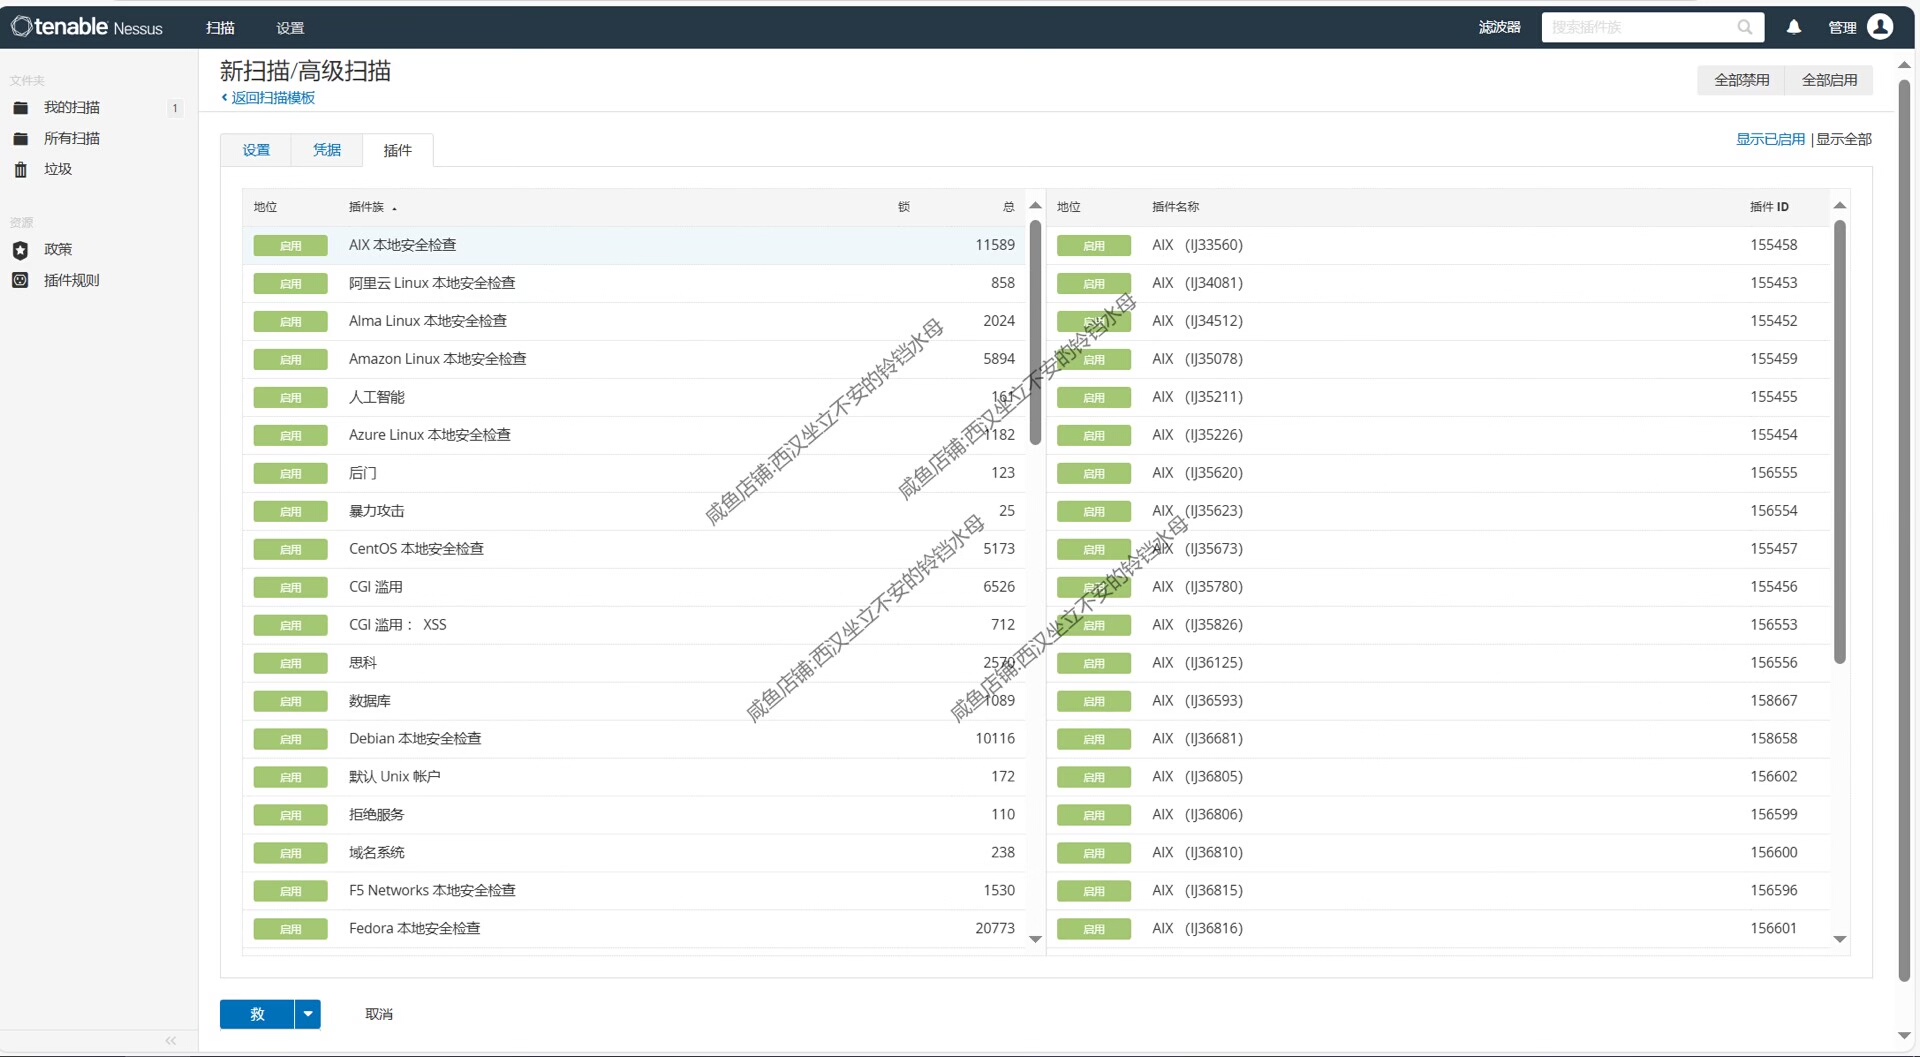Click the 返回扫描模板 link
Image resolution: width=1920 pixels, height=1057 pixels.
click(273, 98)
